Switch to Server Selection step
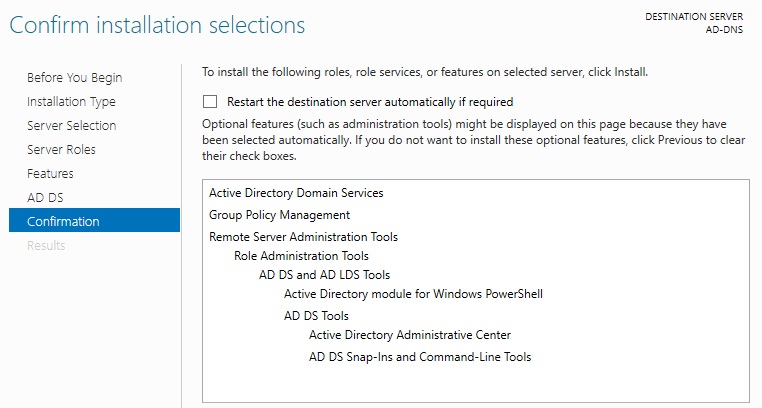The height and width of the screenshot is (408, 762). coord(72,126)
